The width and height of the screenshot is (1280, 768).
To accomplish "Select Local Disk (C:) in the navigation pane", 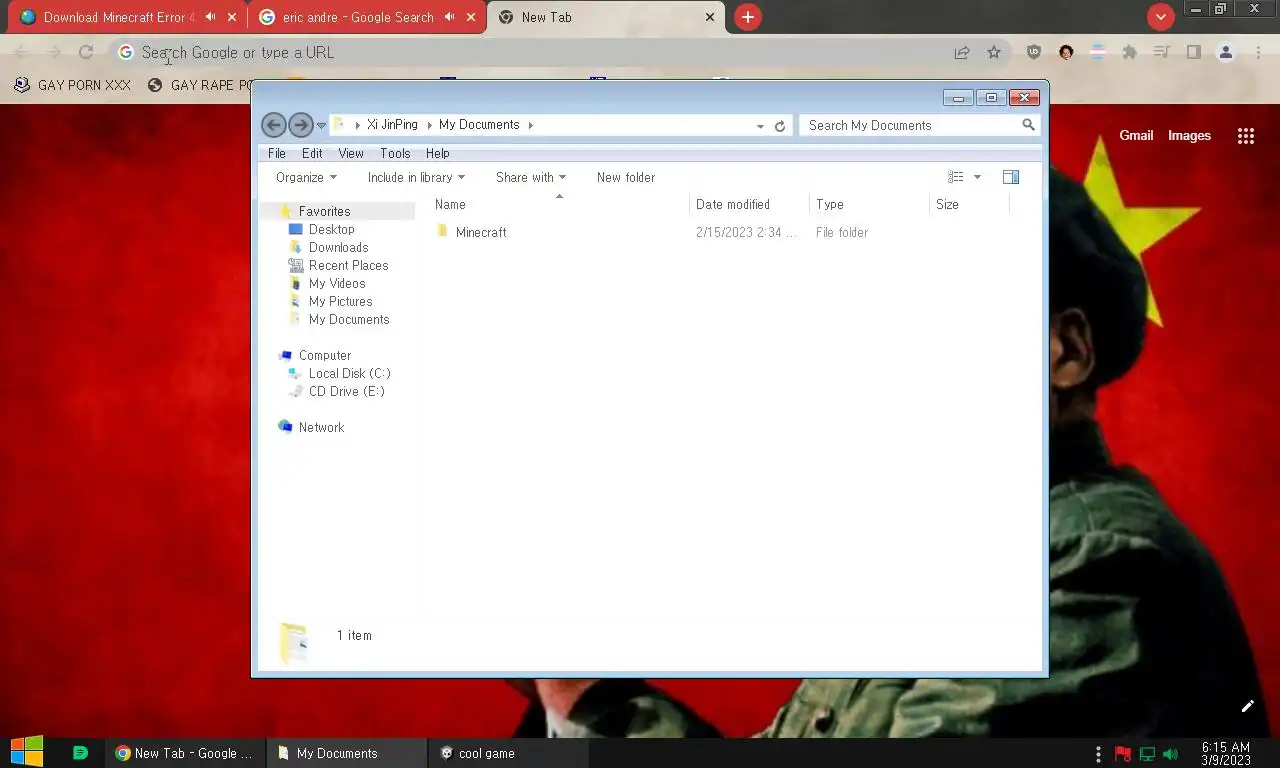I will tap(349, 373).
